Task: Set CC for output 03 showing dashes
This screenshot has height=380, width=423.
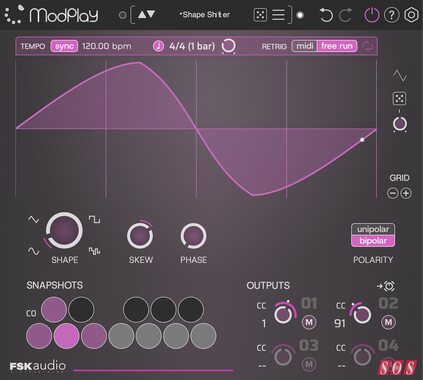Action: click(x=262, y=366)
